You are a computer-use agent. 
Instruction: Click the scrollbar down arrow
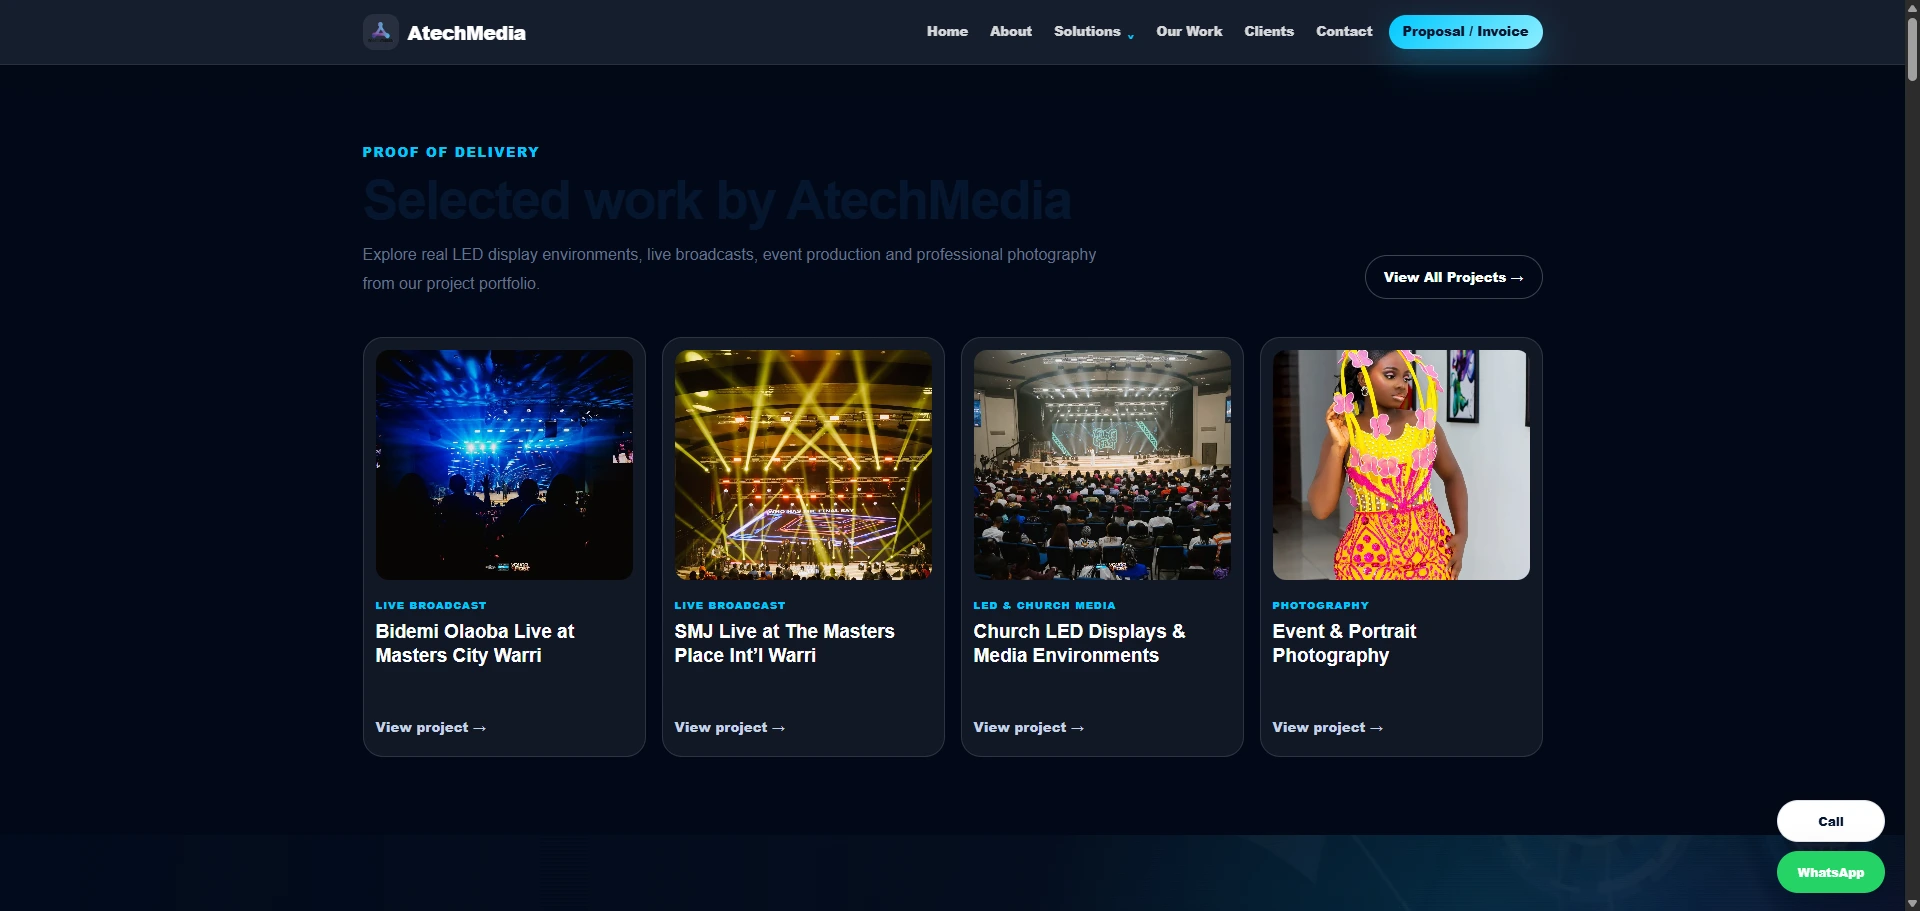point(1912,903)
